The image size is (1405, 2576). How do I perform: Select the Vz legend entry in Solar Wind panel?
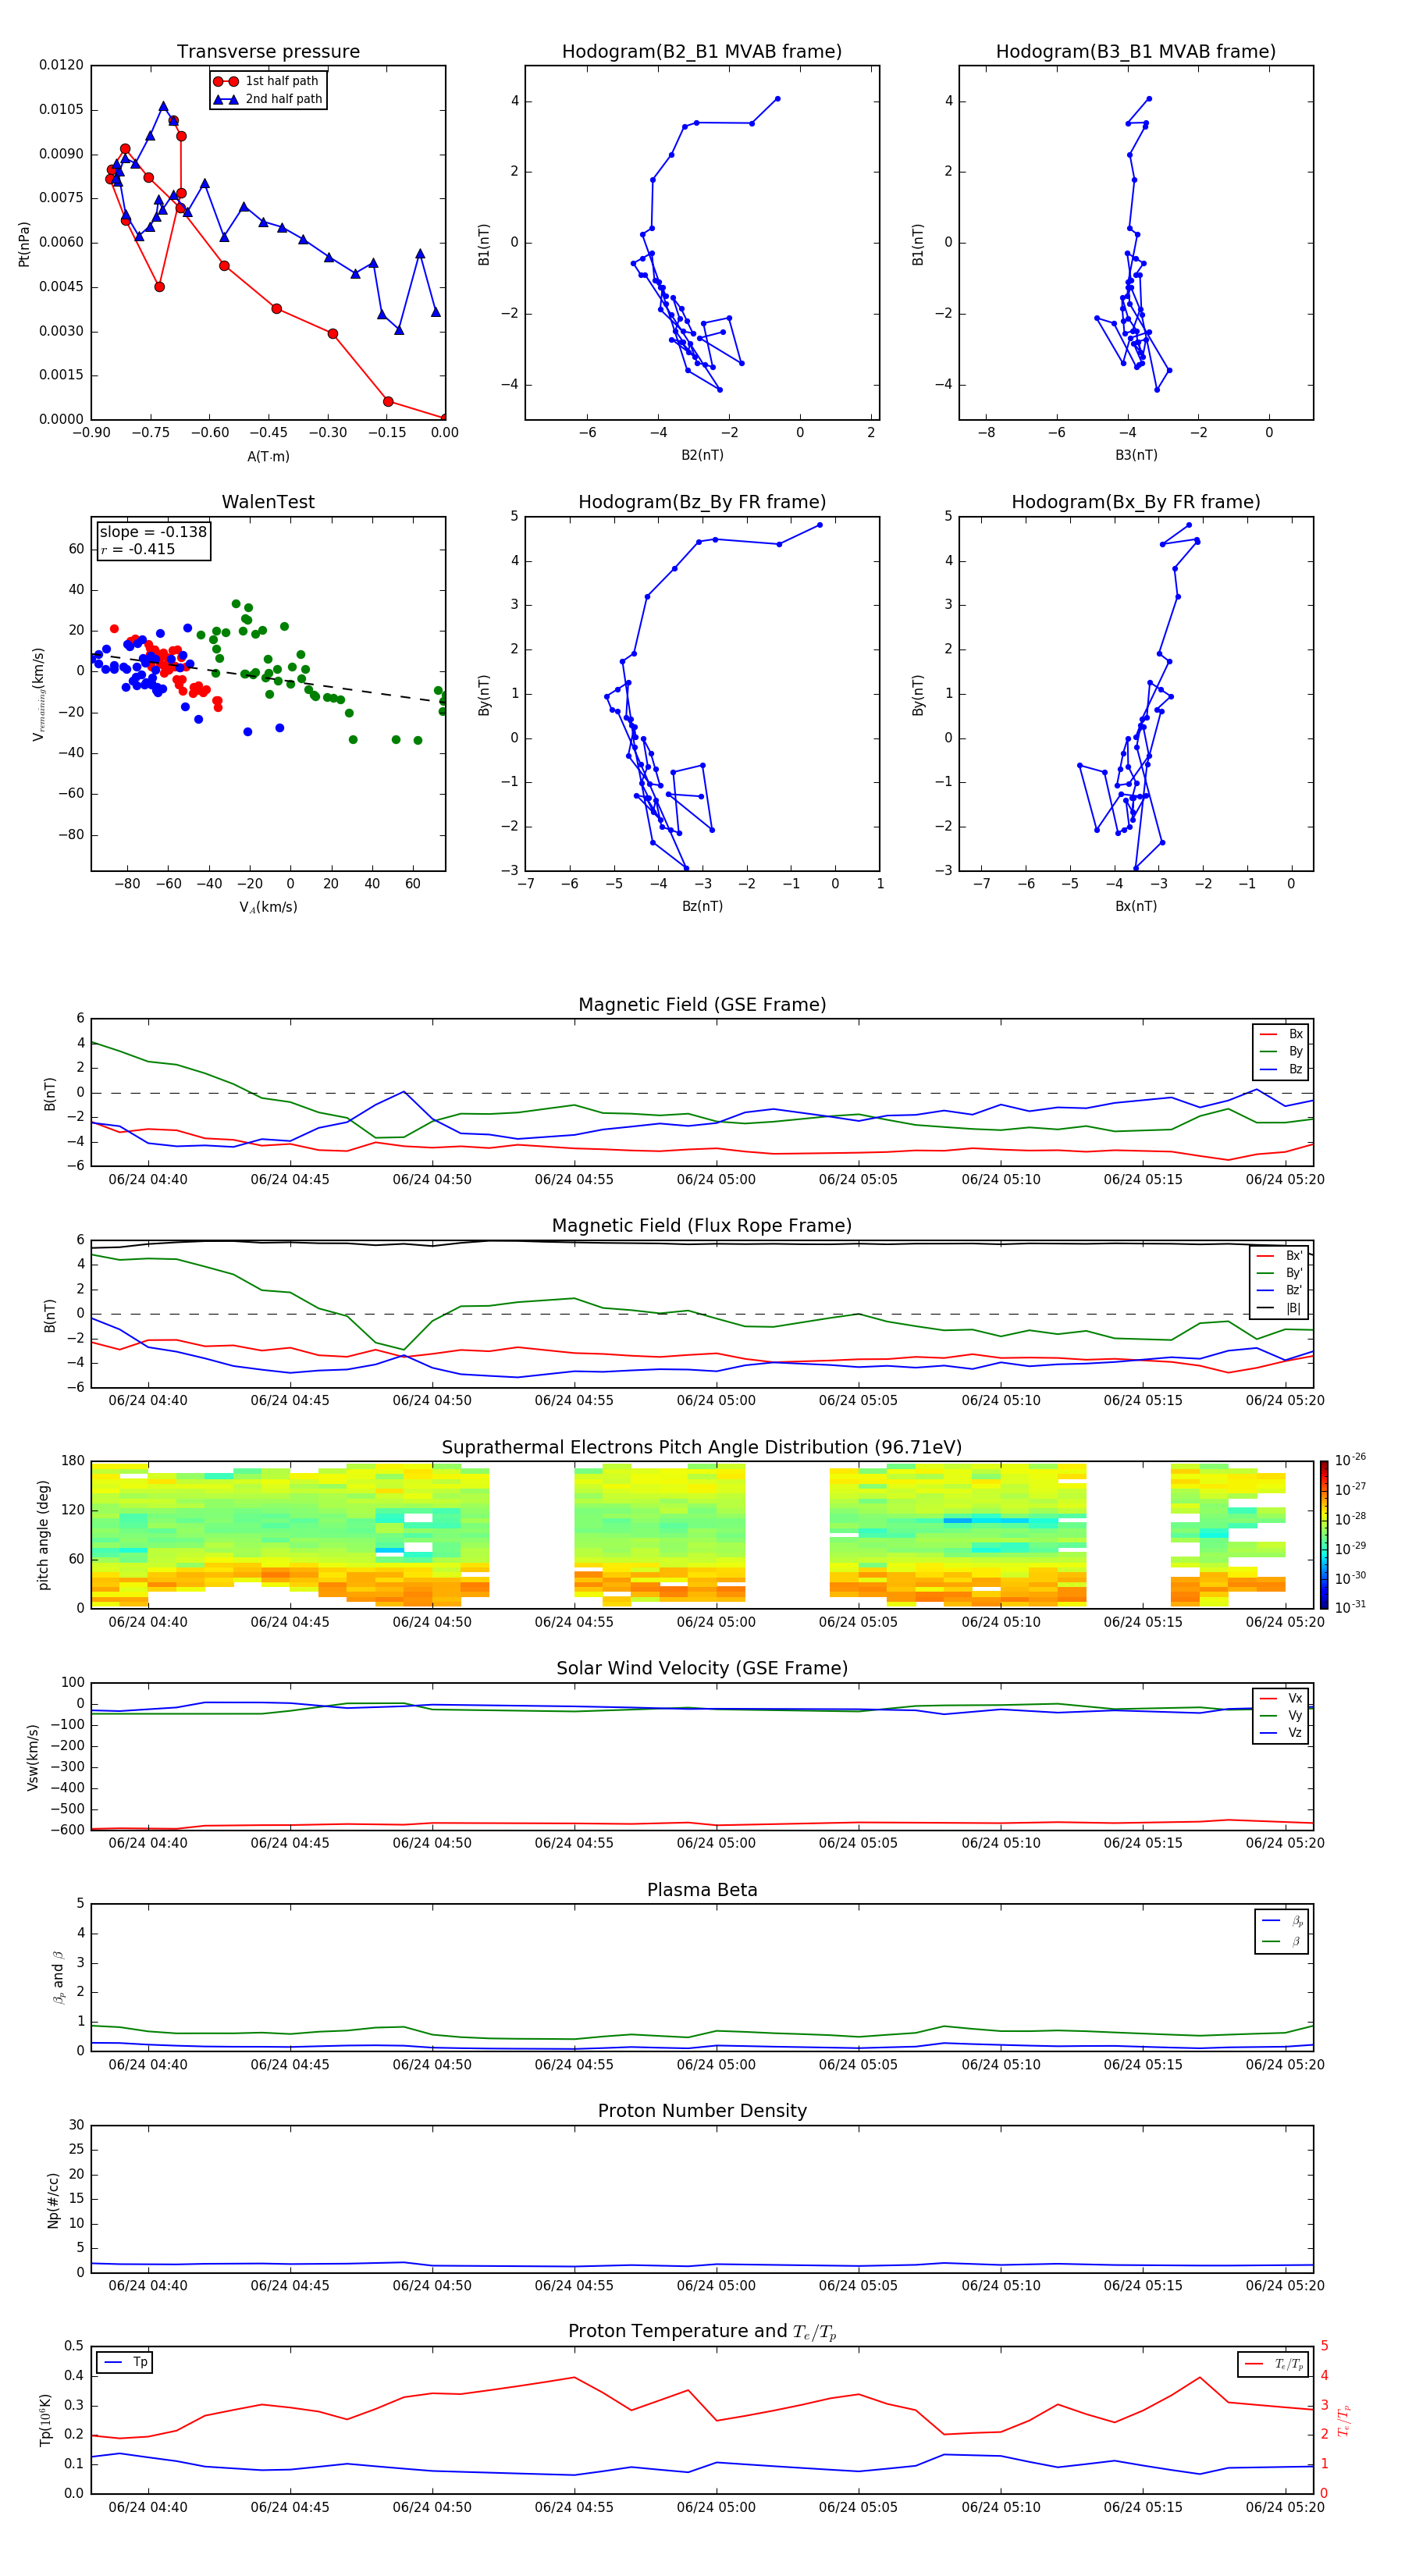tap(1281, 1733)
